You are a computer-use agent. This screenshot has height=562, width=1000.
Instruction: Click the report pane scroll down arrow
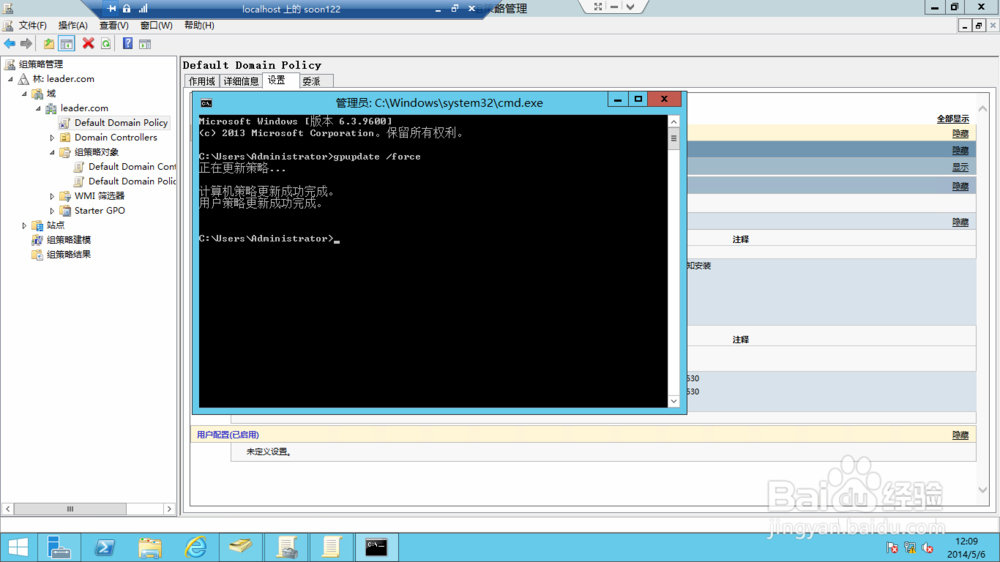coord(983,490)
